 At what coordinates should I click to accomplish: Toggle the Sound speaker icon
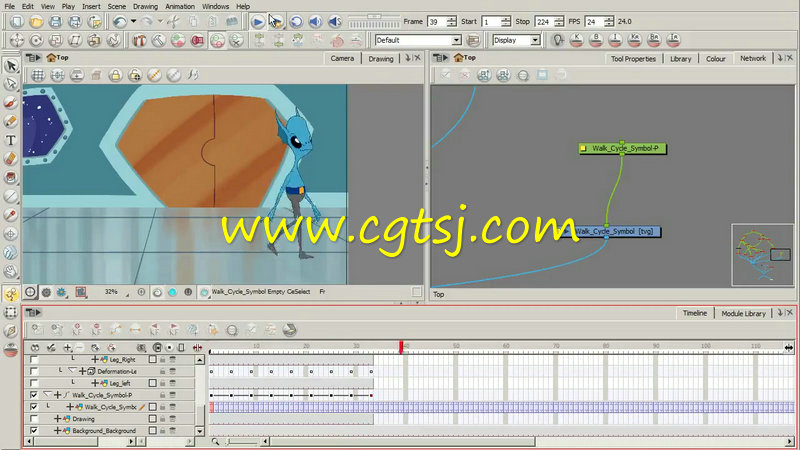pos(315,21)
